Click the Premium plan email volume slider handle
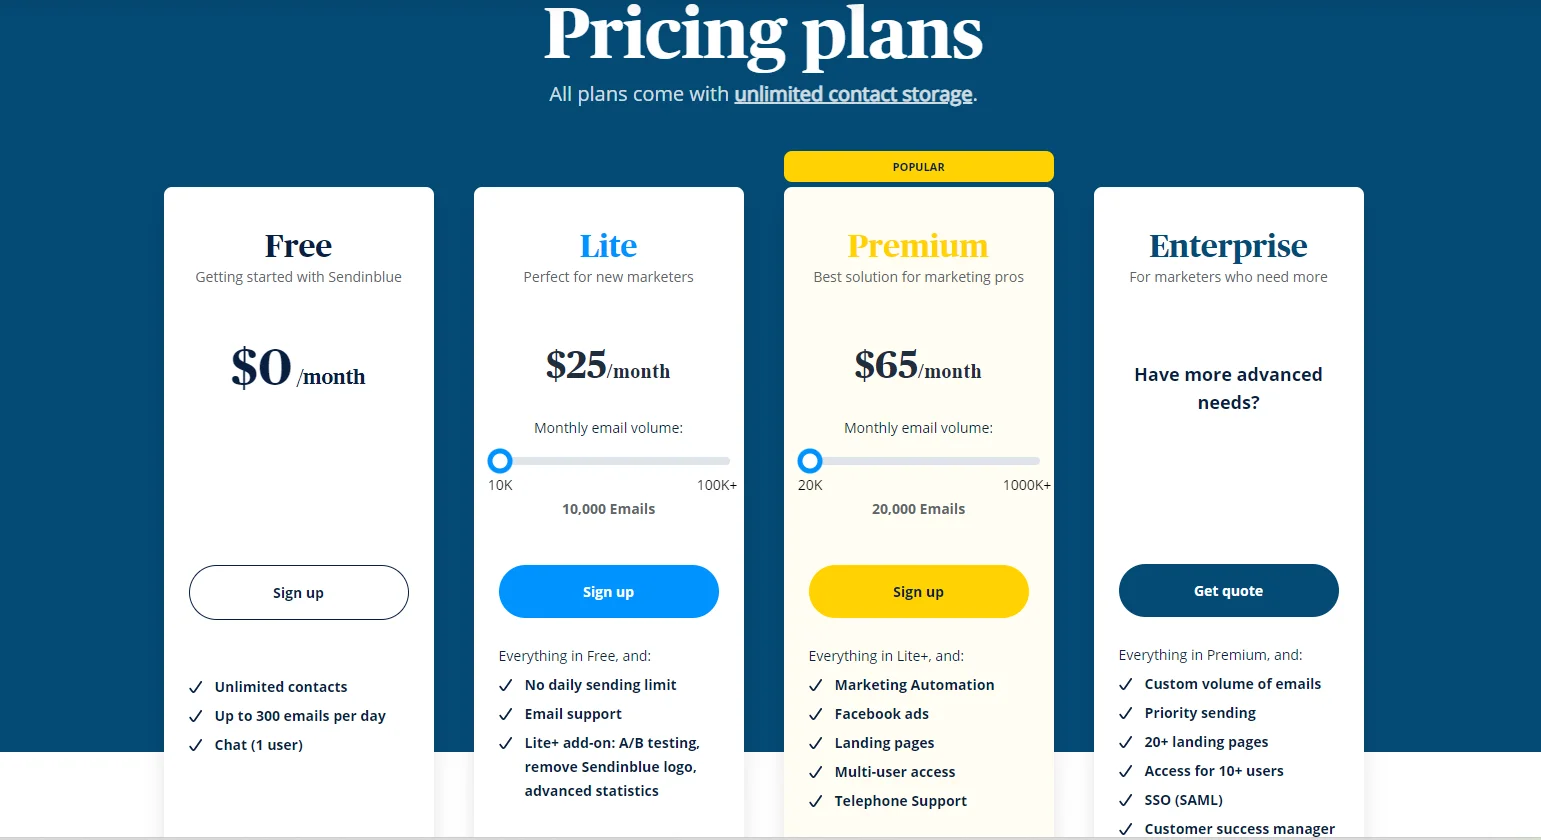Screen dimensions: 1541x840 pos(810,461)
